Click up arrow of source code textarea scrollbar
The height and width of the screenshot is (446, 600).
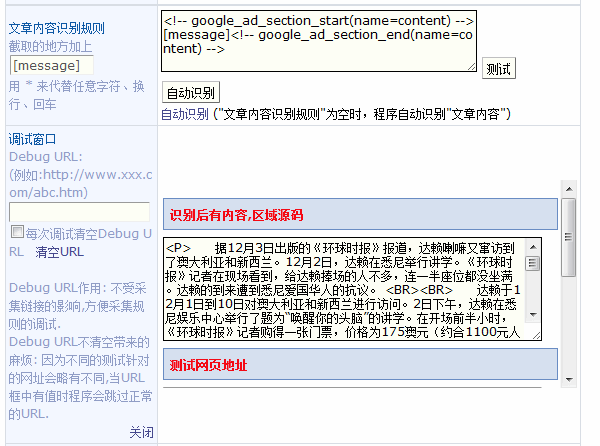pos(532,245)
